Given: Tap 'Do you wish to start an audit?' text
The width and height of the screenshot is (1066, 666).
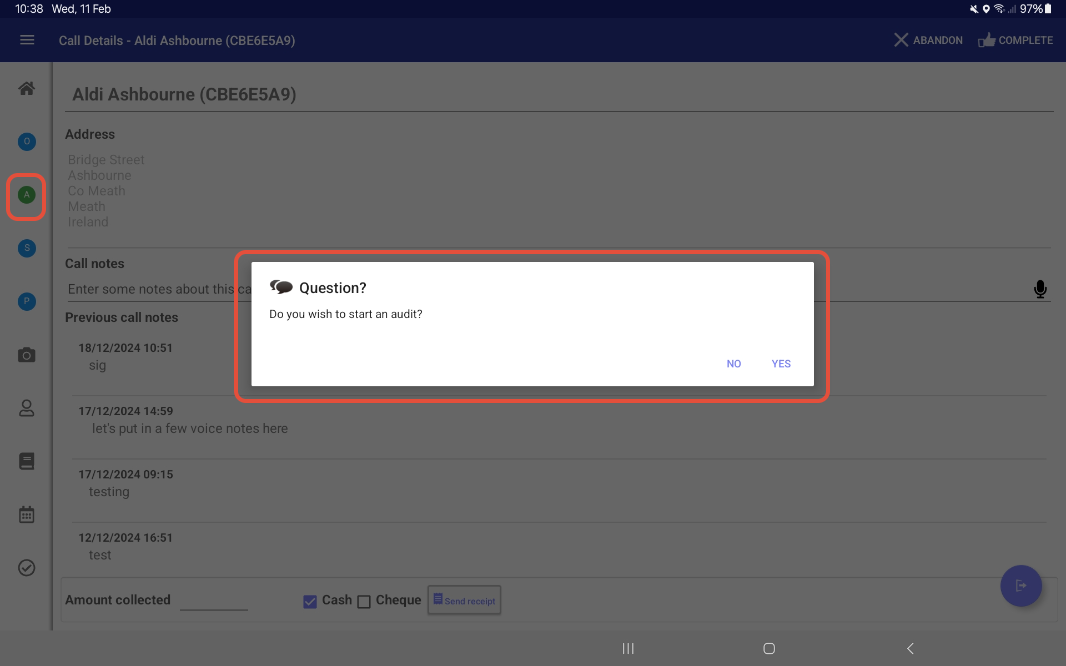Looking at the screenshot, I should [x=345, y=314].
